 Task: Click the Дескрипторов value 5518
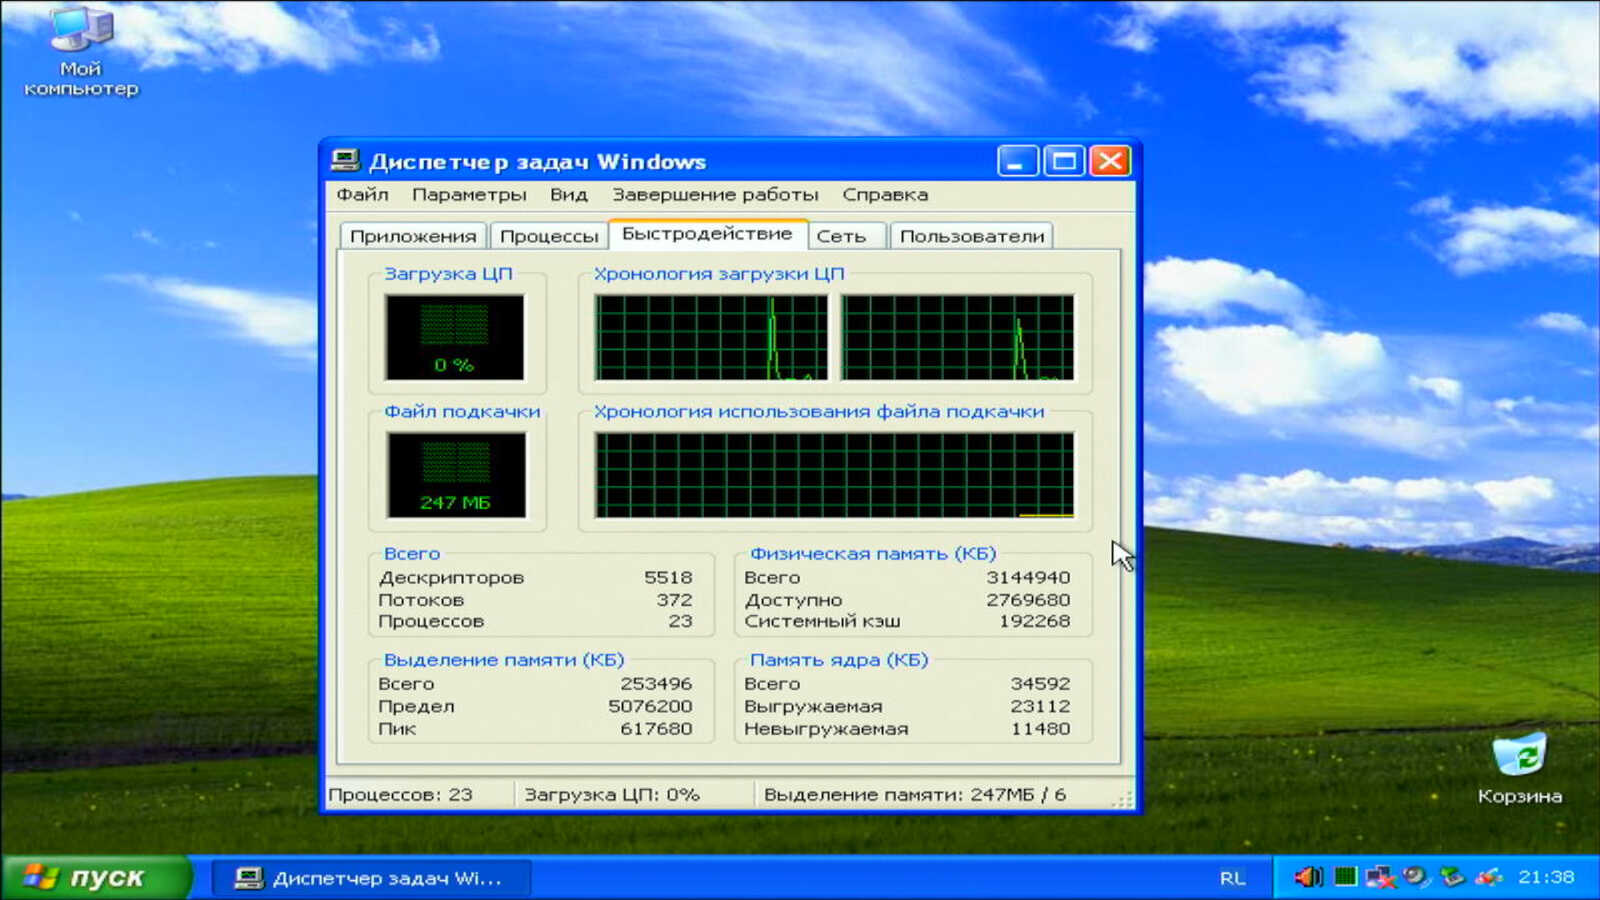coord(668,577)
